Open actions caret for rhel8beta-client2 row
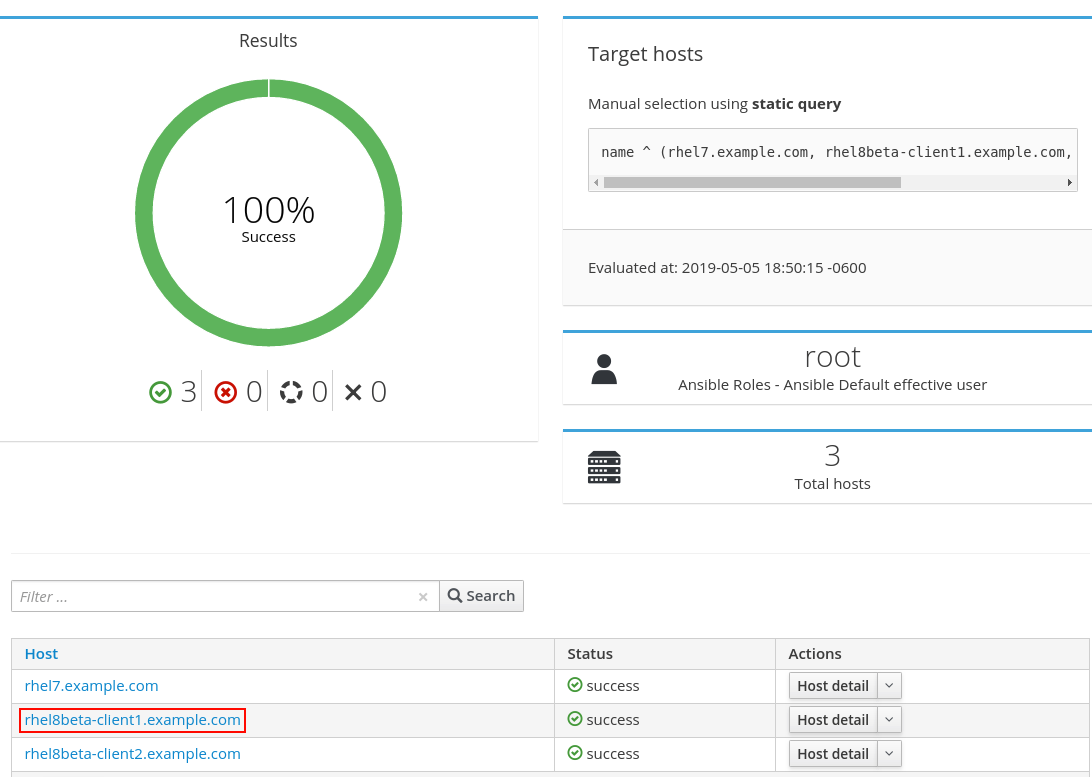The image size is (1092, 777). (x=889, y=754)
